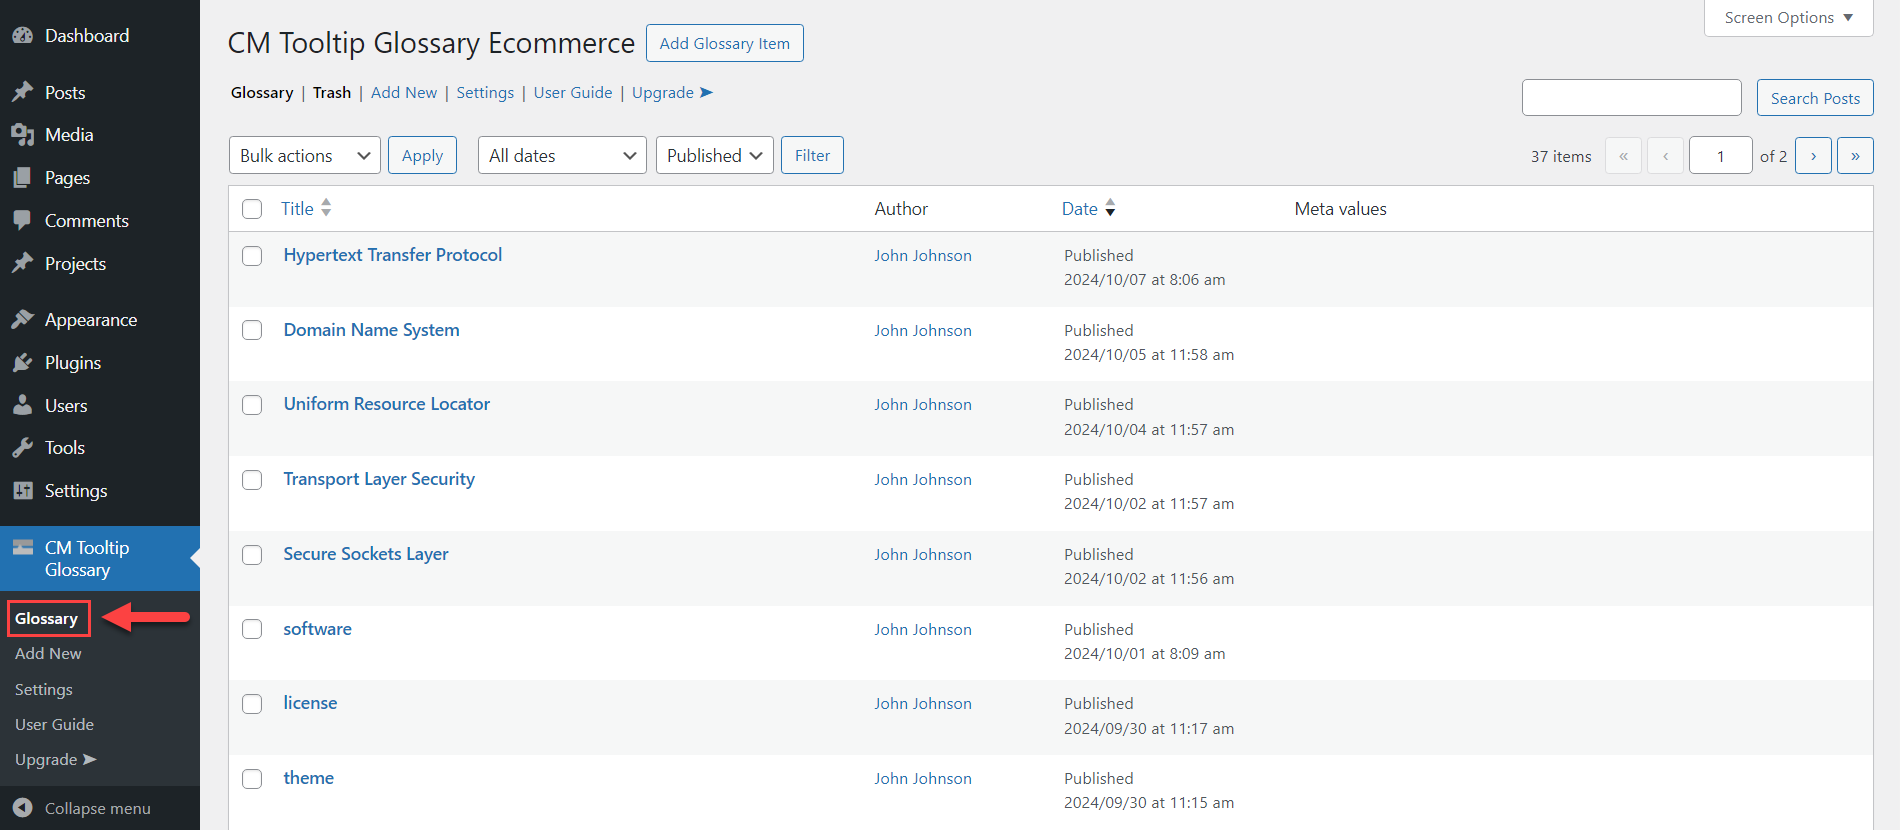
Task: Check the Hypertext Transfer Protocol row checkbox
Action: coord(252,256)
